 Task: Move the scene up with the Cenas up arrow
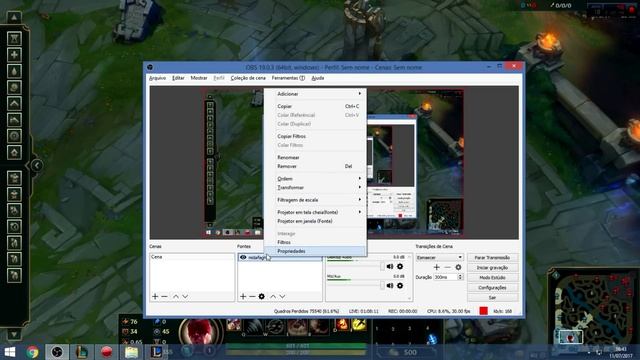pyautogui.click(x=176, y=296)
